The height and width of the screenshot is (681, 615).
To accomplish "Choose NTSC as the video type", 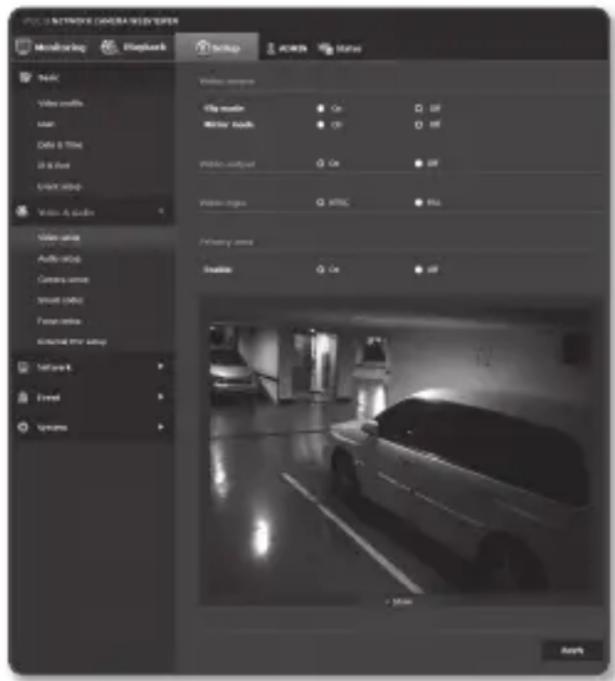I will (x=321, y=202).
